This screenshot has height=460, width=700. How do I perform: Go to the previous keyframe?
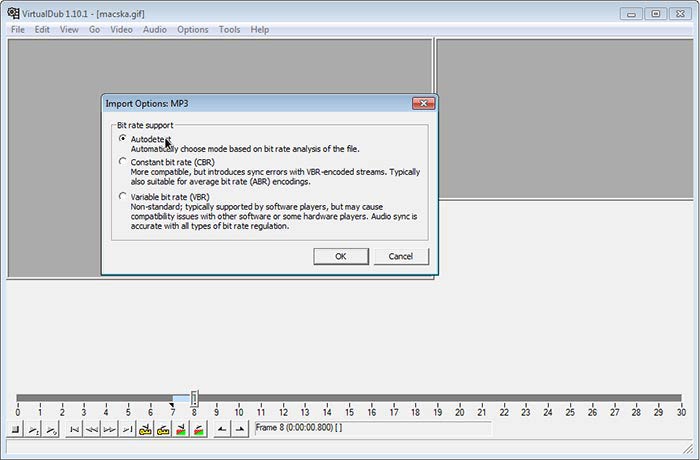point(145,429)
